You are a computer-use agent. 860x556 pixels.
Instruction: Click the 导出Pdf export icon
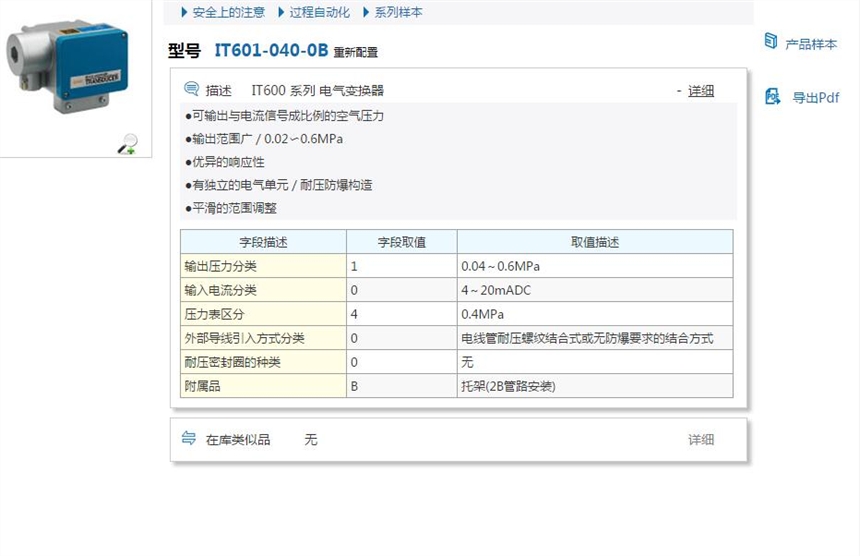[772, 97]
